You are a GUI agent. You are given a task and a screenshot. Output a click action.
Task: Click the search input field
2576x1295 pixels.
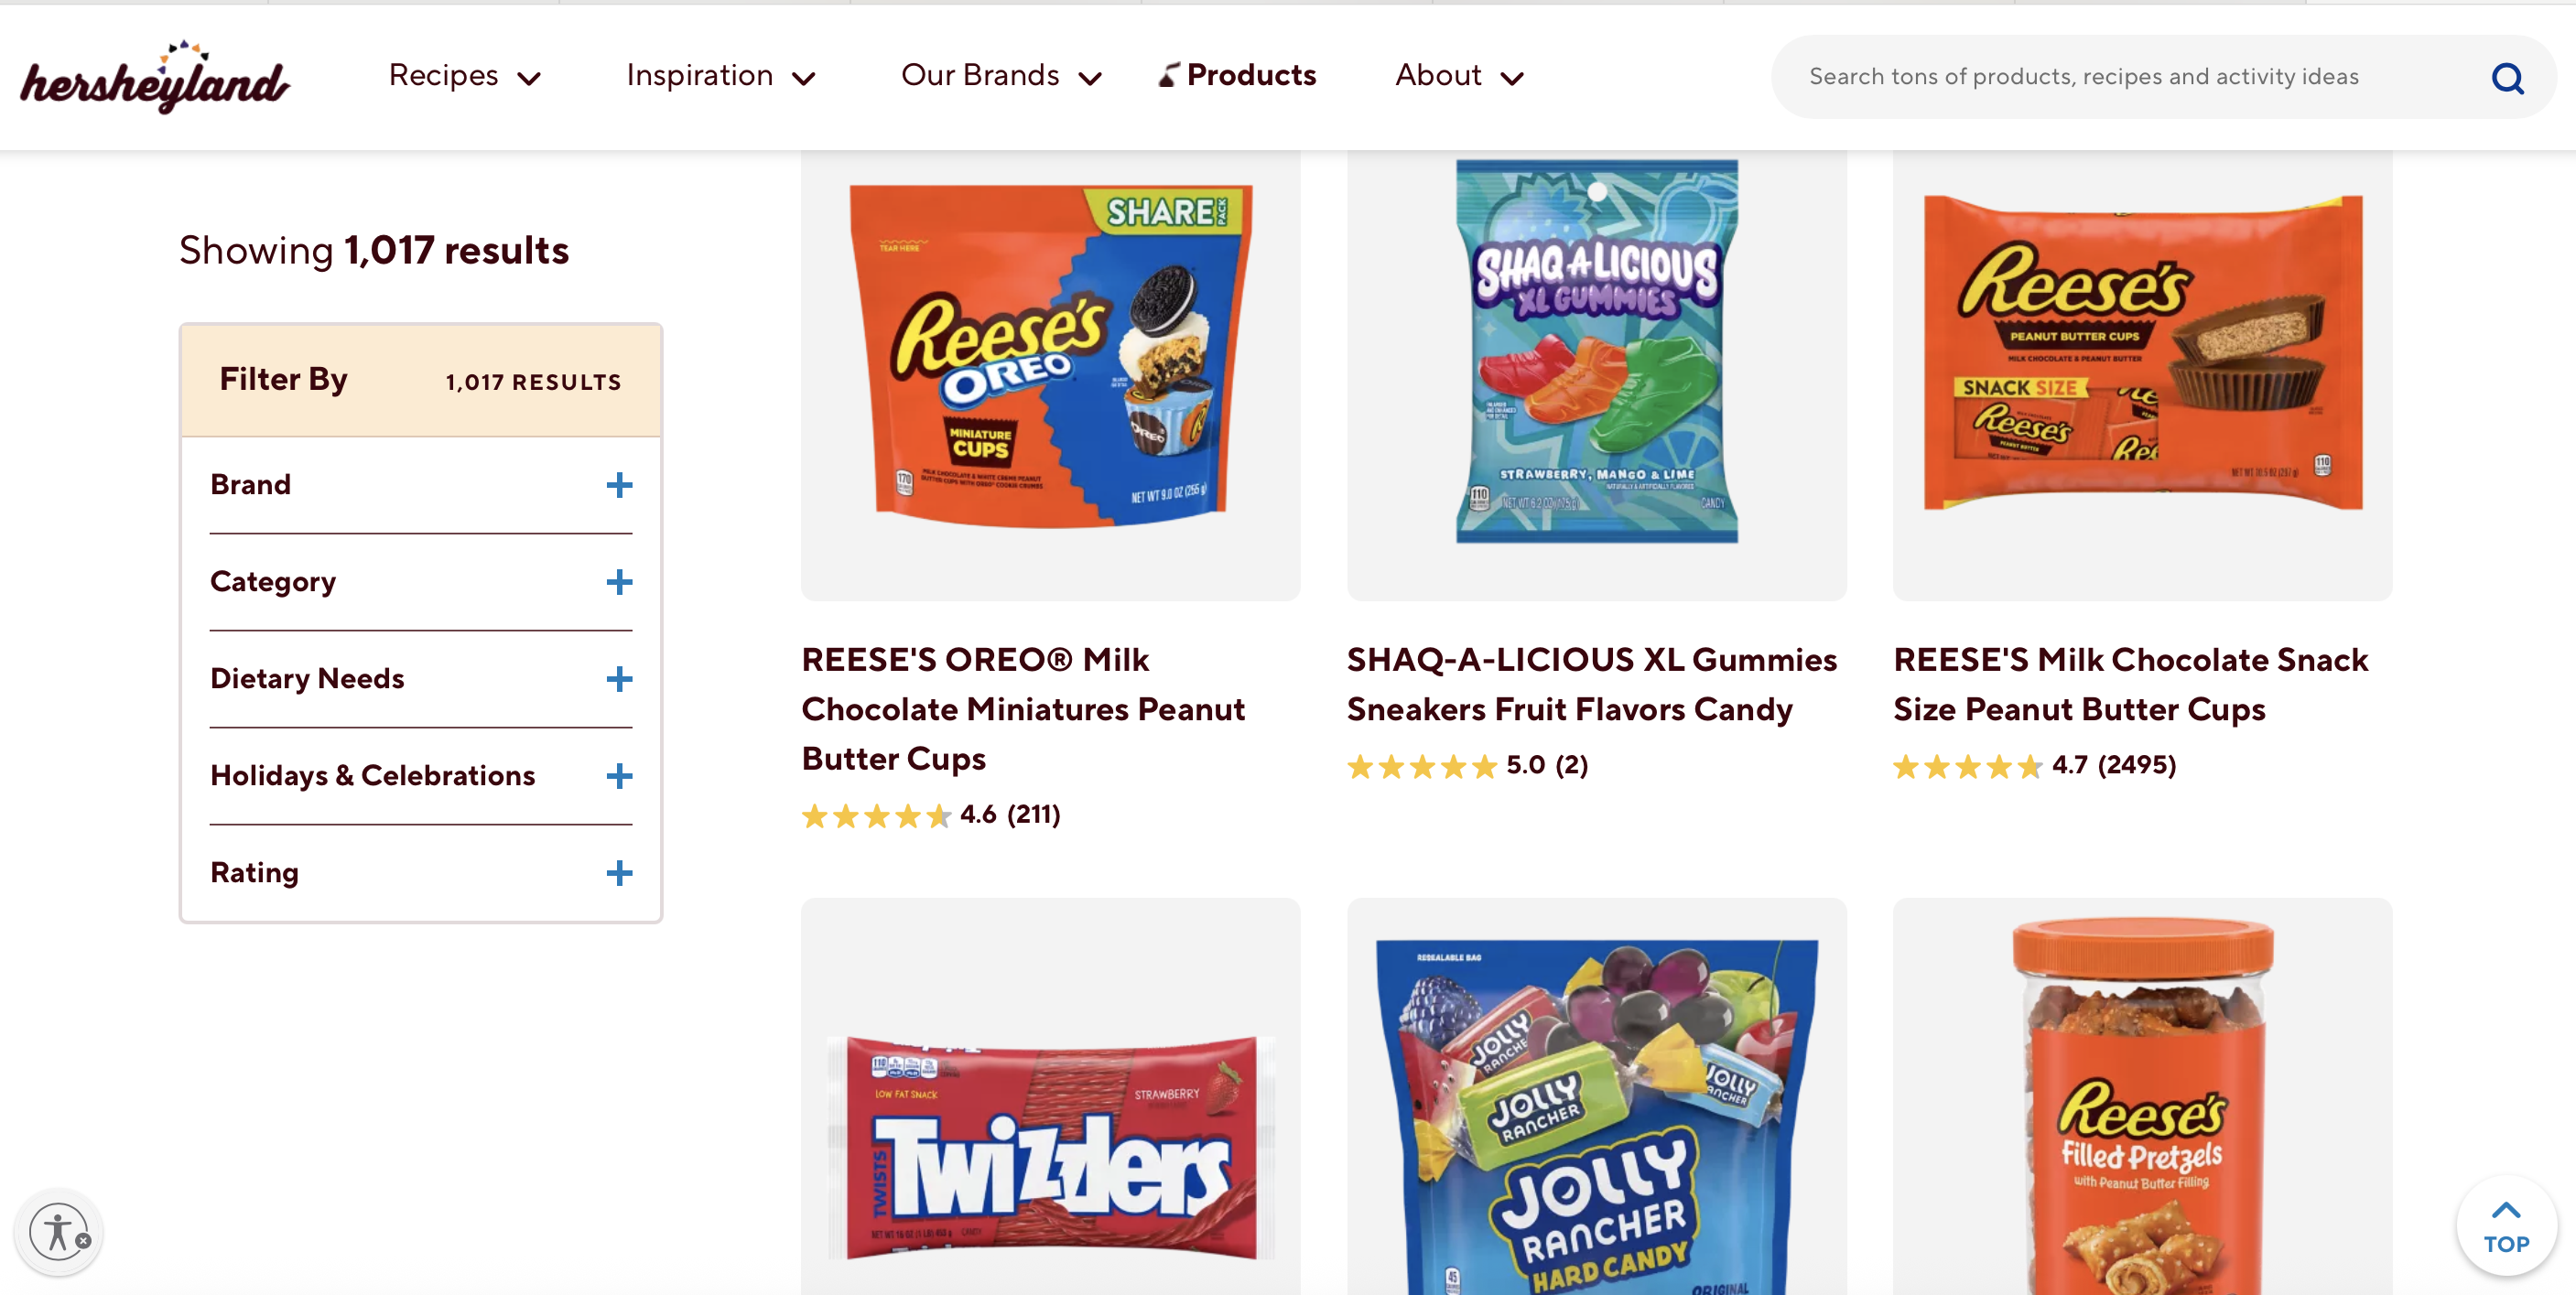(2130, 77)
